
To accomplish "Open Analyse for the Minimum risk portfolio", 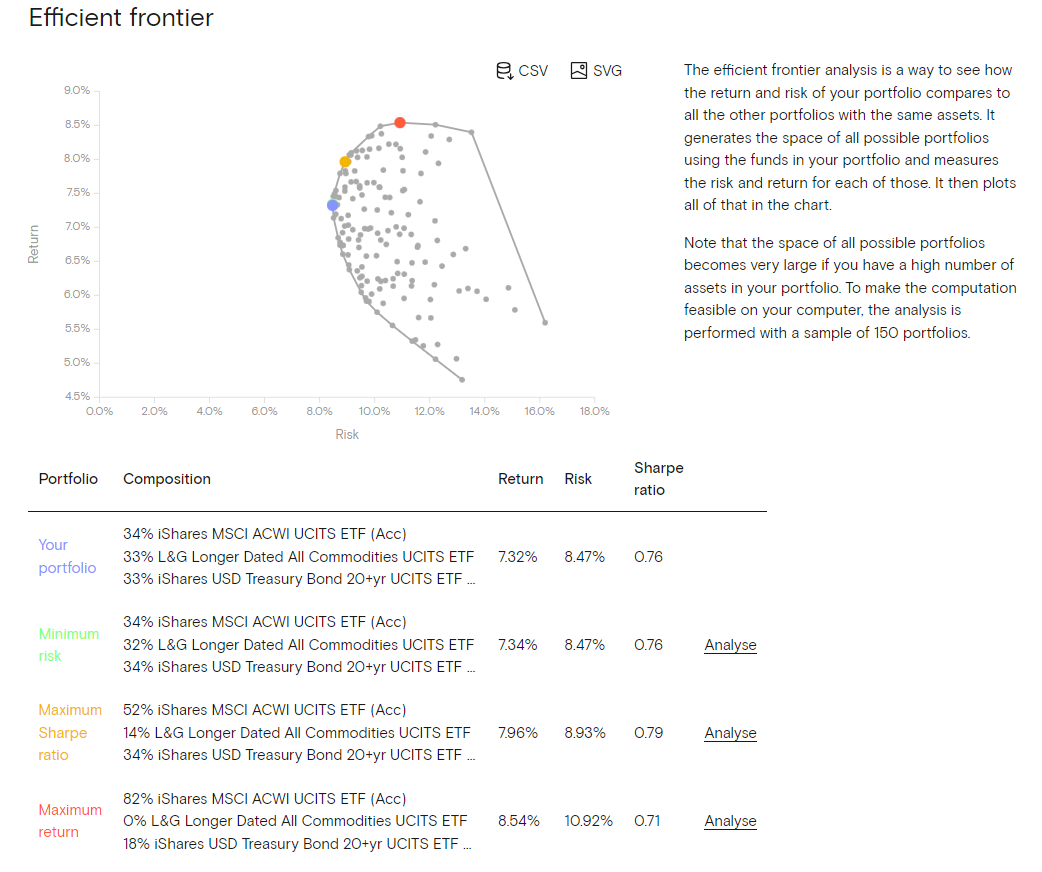I will tap(730, 645).
